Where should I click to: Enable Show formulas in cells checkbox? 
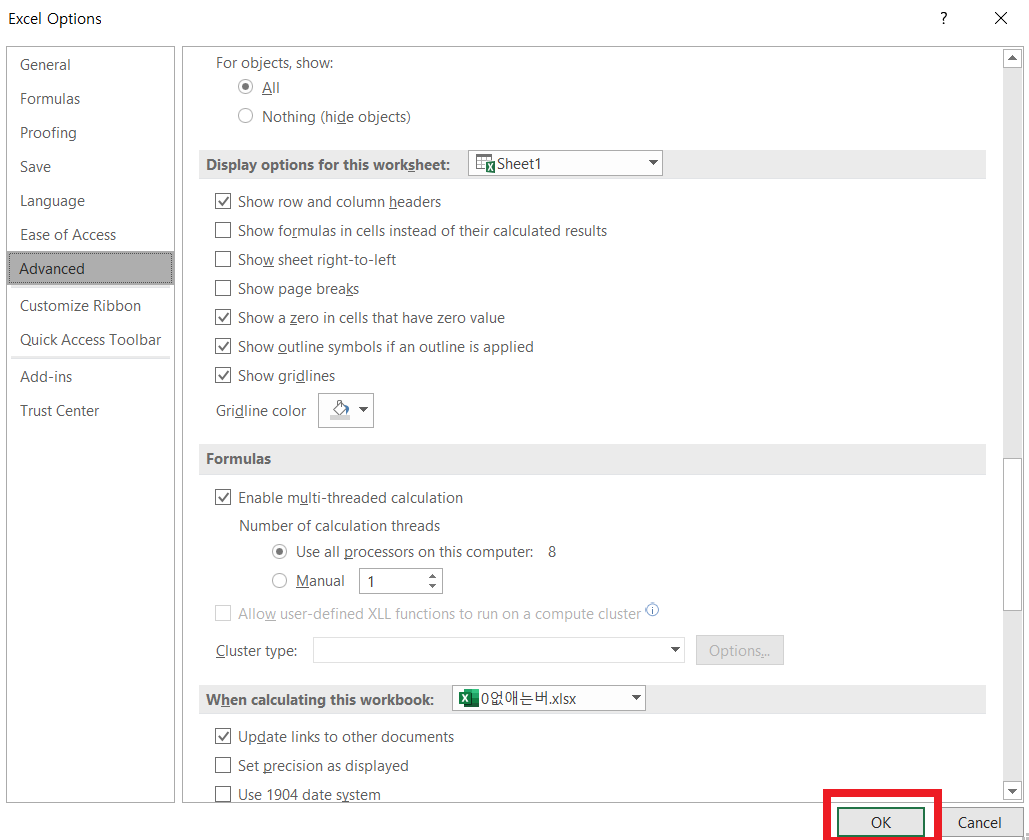click(x=223, y=230)
